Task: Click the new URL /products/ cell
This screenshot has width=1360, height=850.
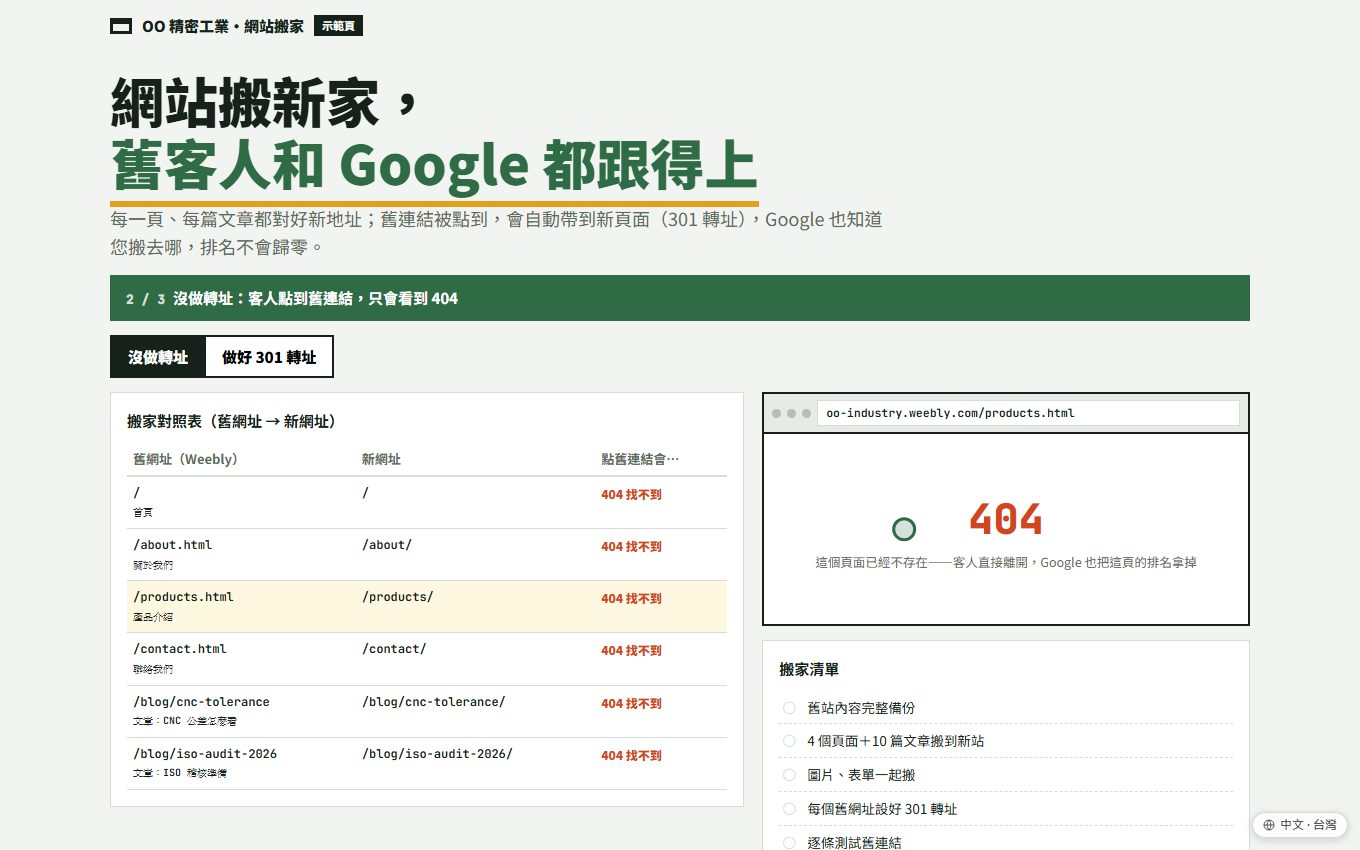Action: [397, 597]
